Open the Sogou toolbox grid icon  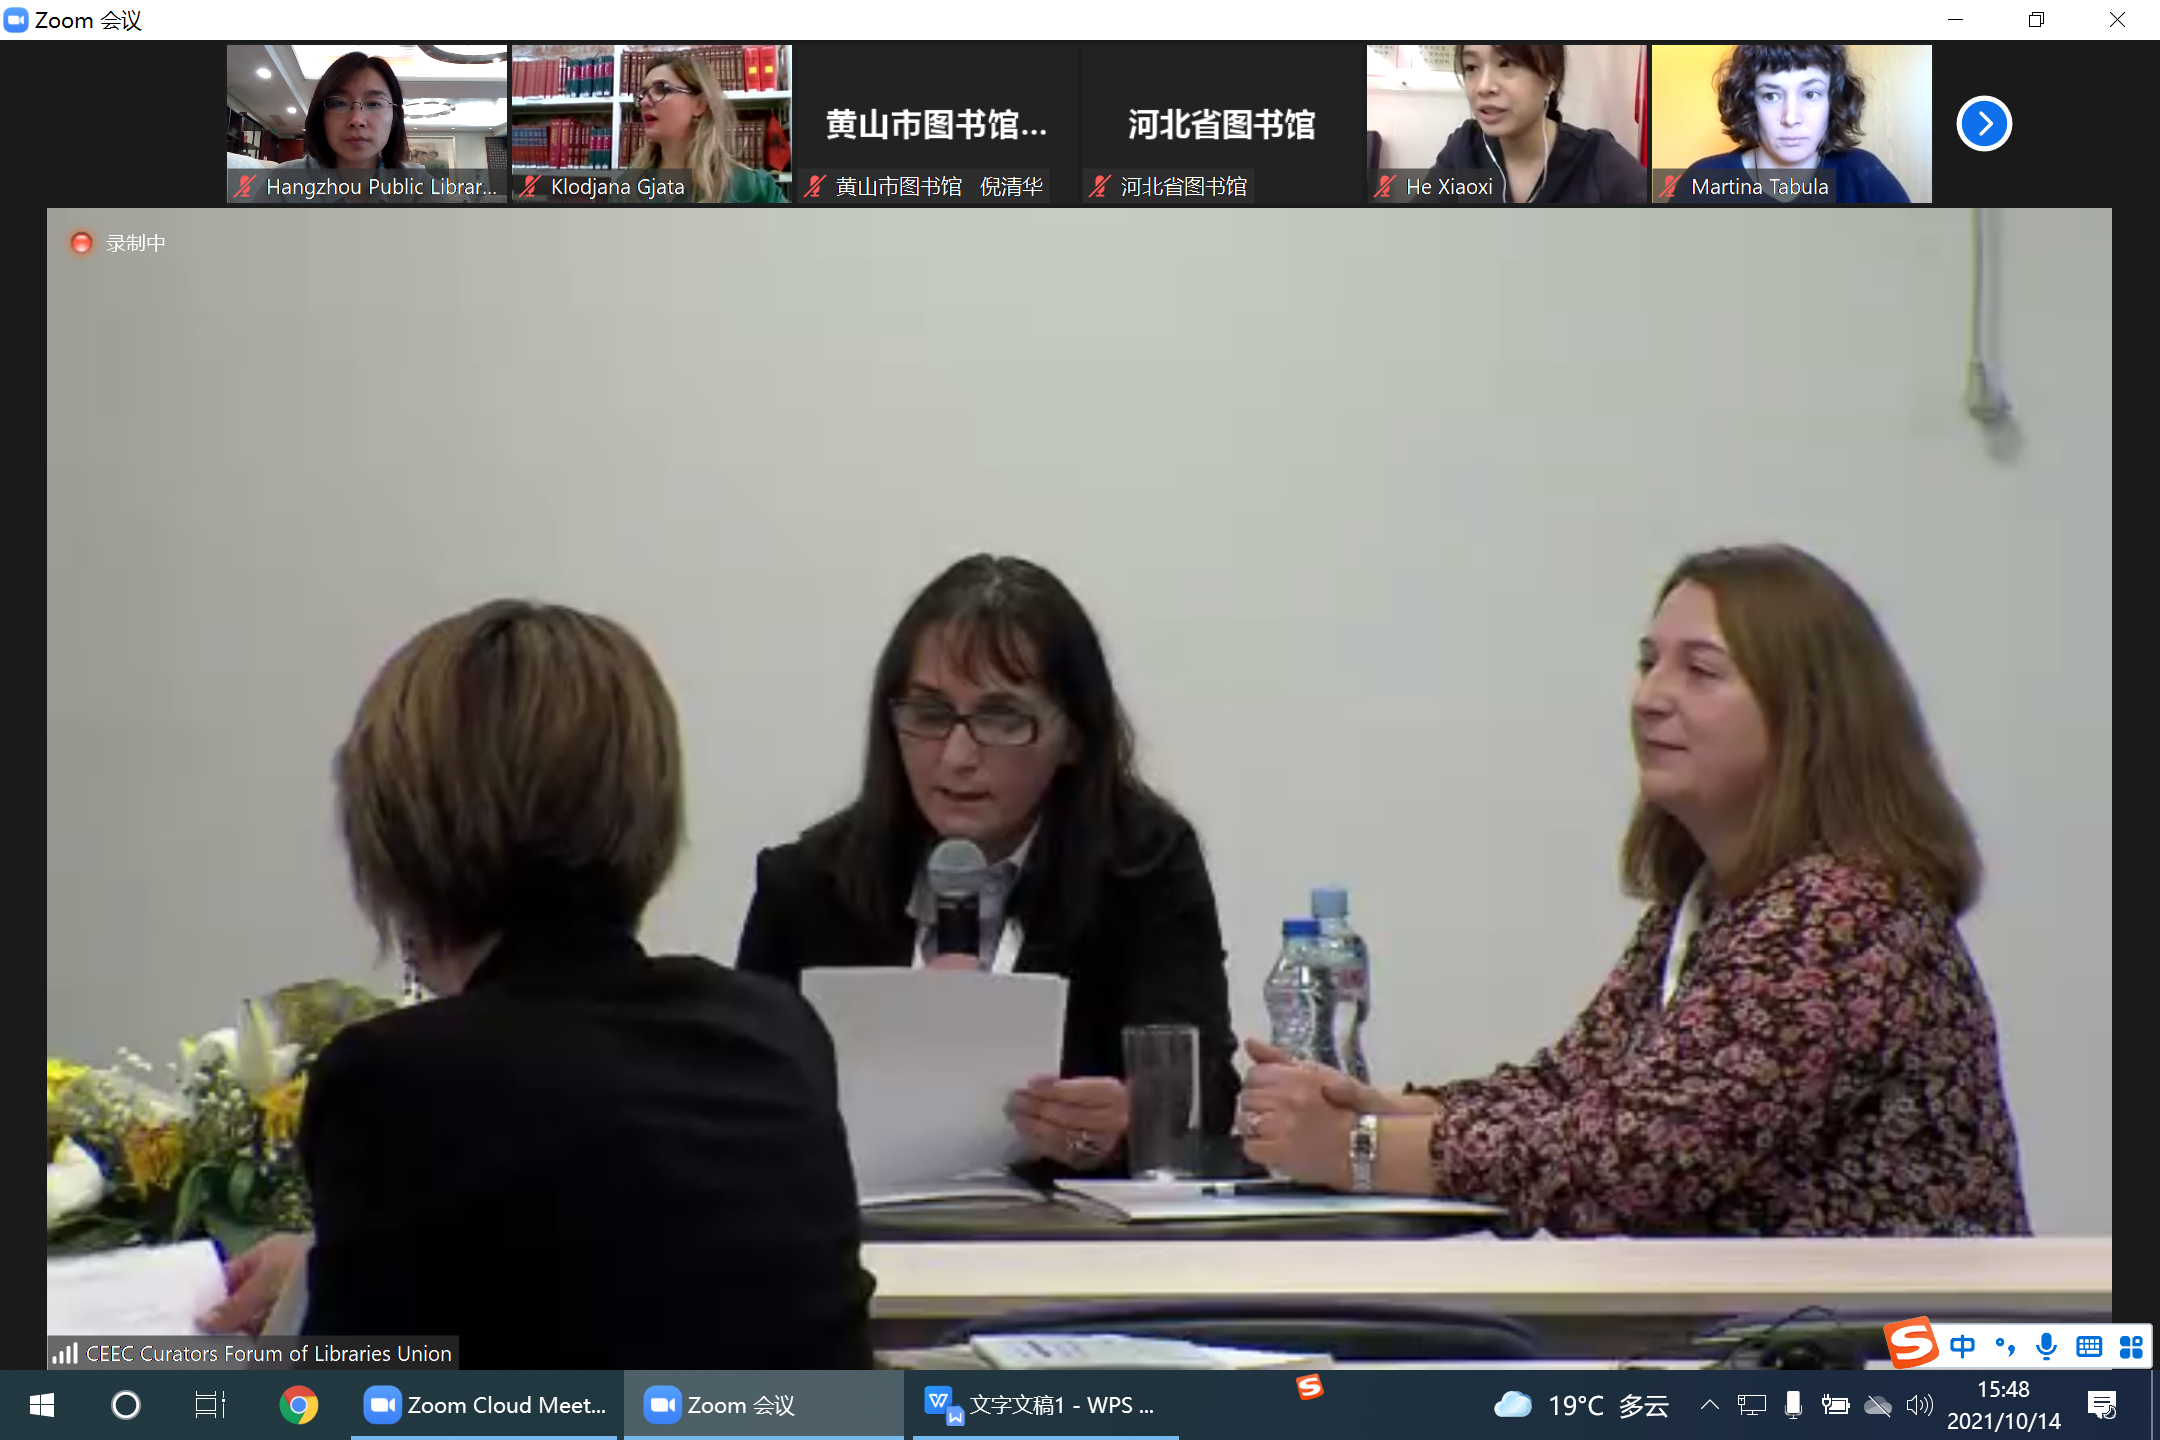(2131, 1347)
